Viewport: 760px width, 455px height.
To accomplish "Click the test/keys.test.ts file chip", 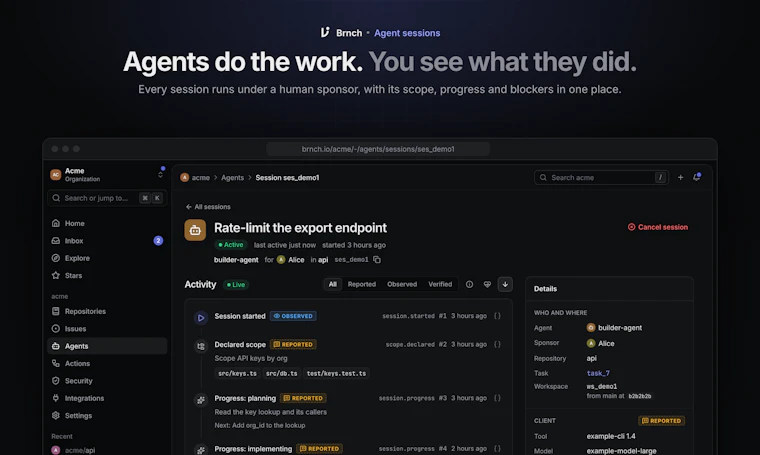I will click(x=336, y=374).
